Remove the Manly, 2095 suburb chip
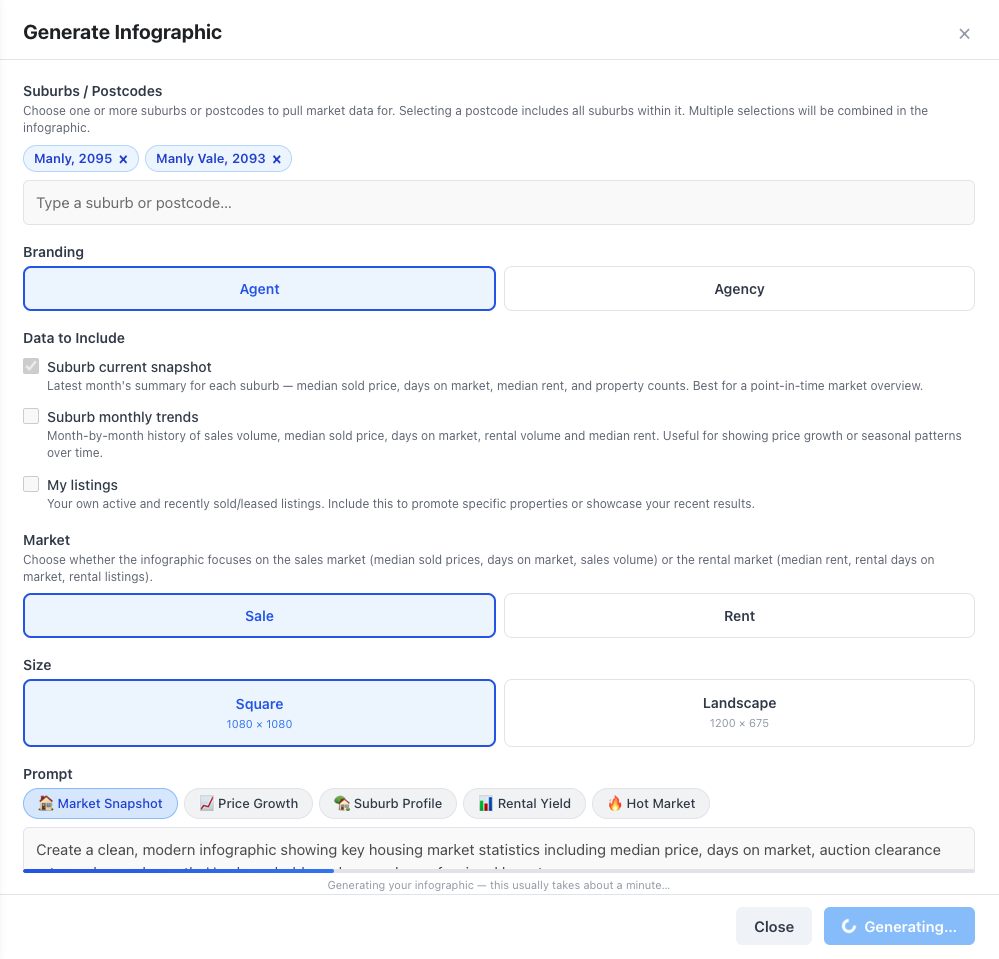999x959 pixels. 123,159
